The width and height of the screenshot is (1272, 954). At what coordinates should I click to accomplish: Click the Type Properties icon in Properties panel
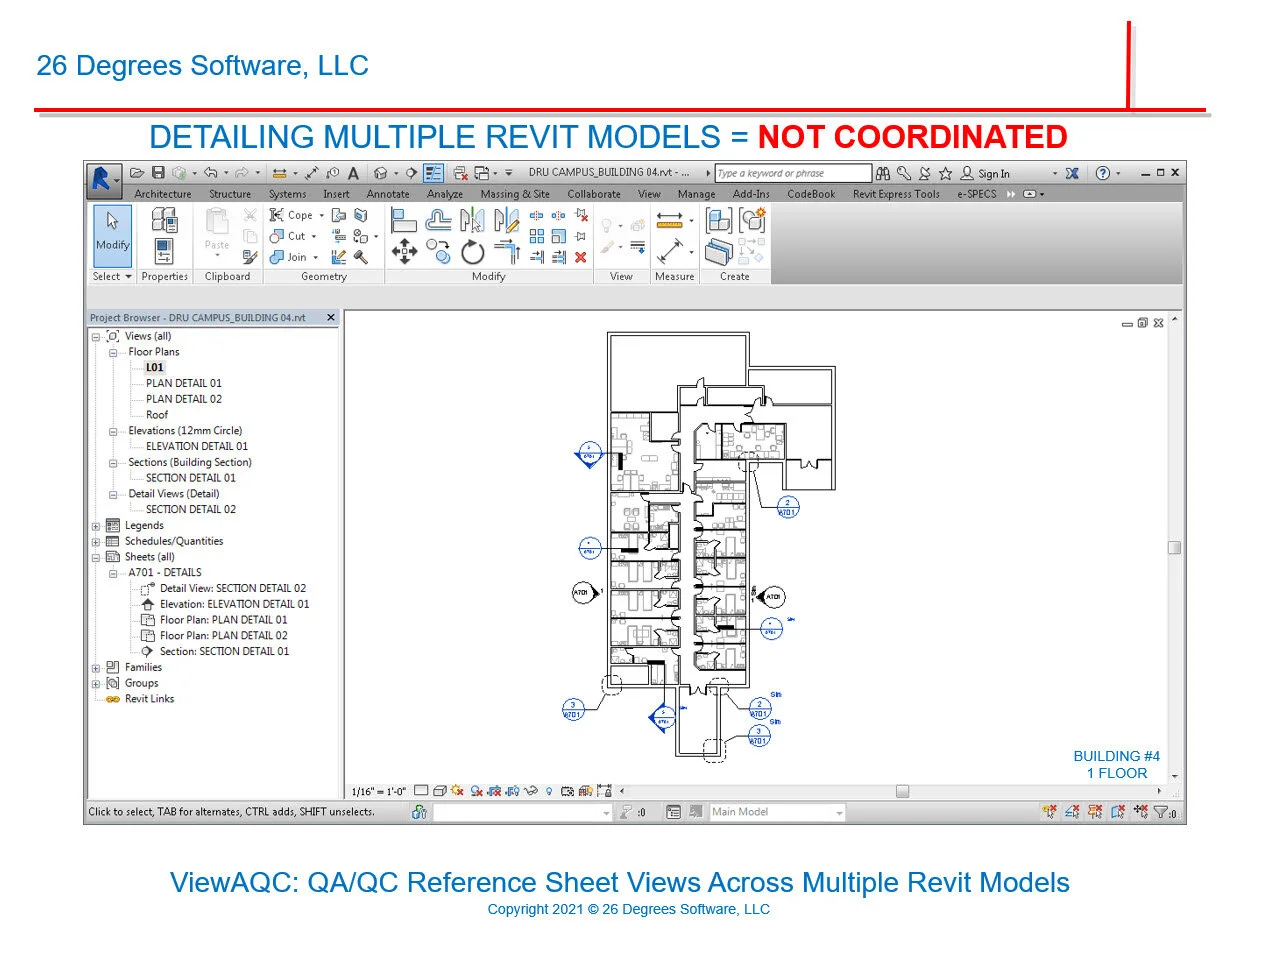164,219
